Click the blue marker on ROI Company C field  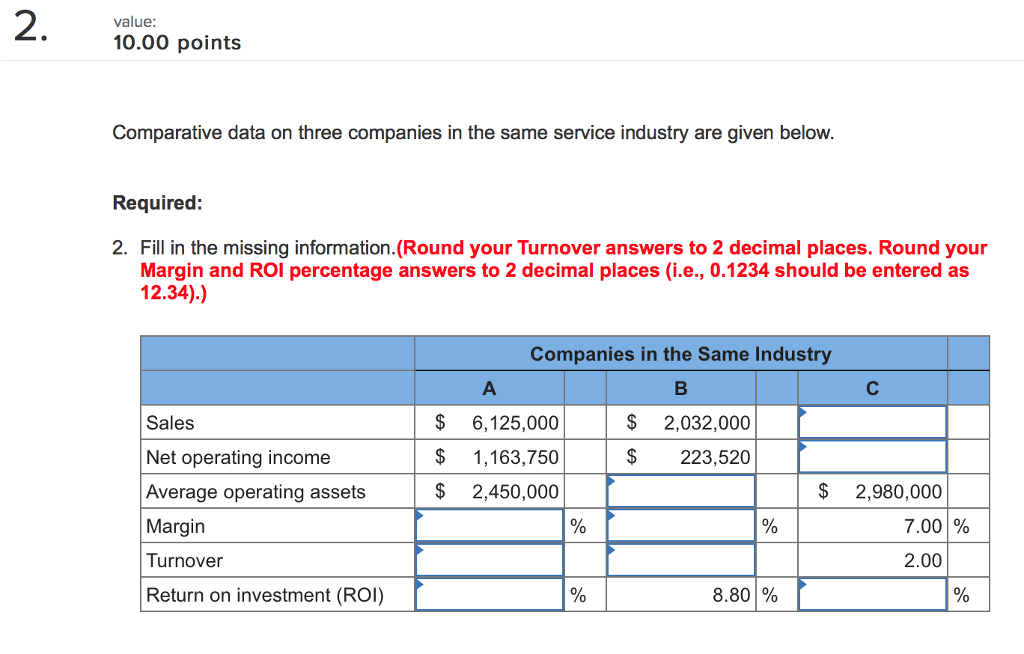tap(803, 584)
